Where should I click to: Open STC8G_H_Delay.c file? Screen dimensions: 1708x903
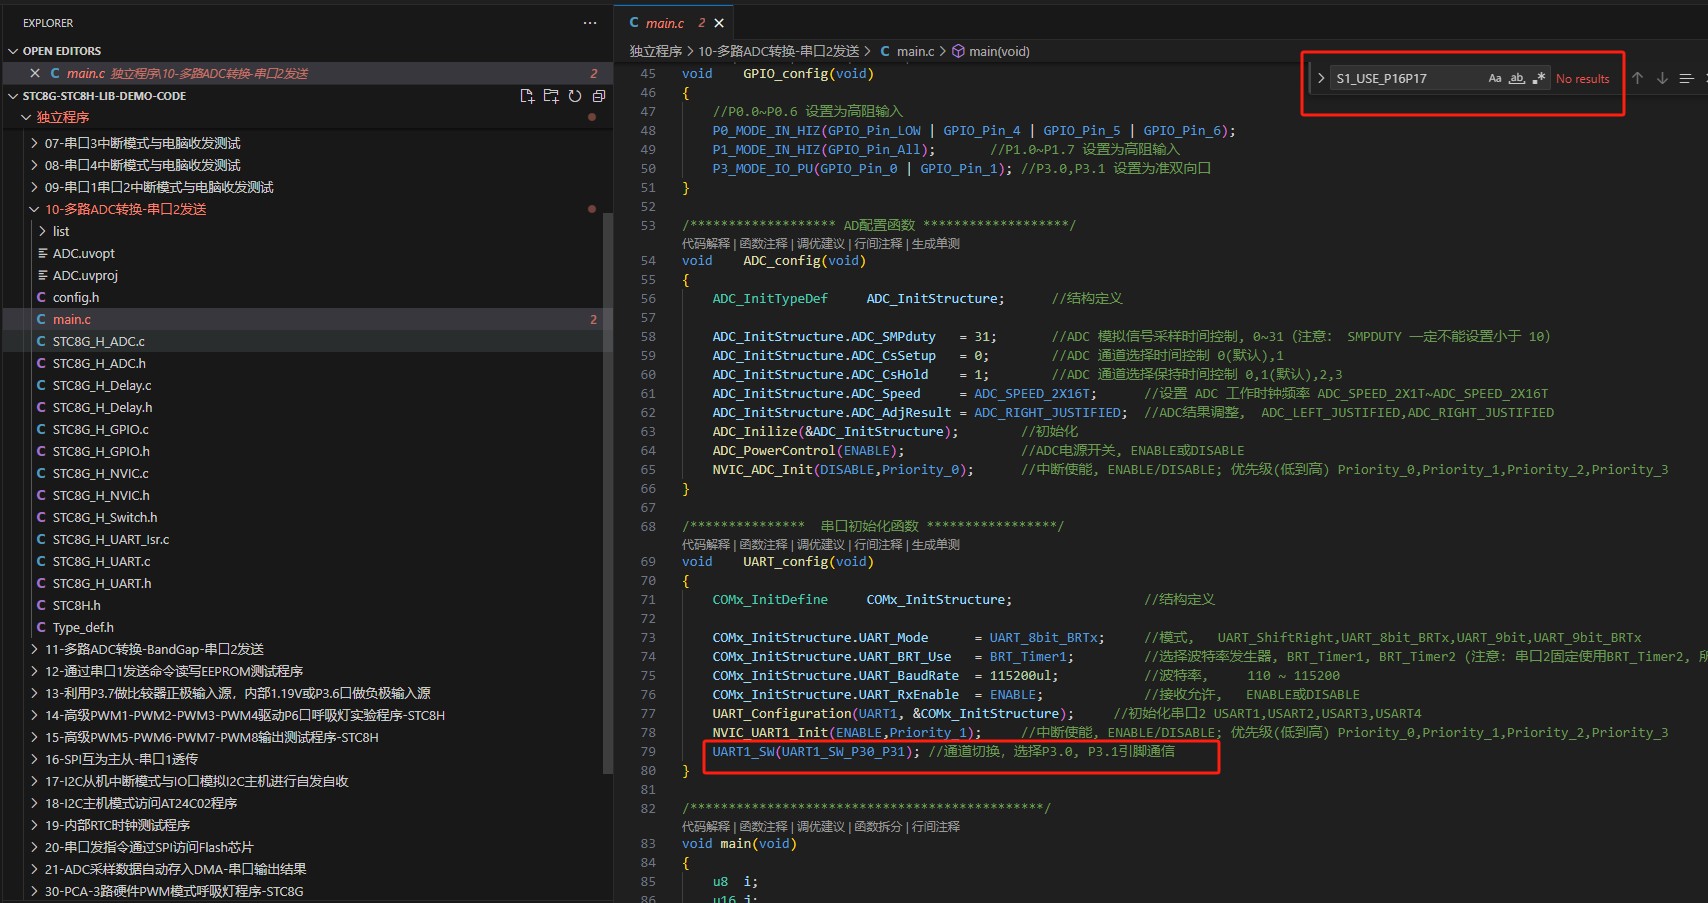click(x=102, y=385)
